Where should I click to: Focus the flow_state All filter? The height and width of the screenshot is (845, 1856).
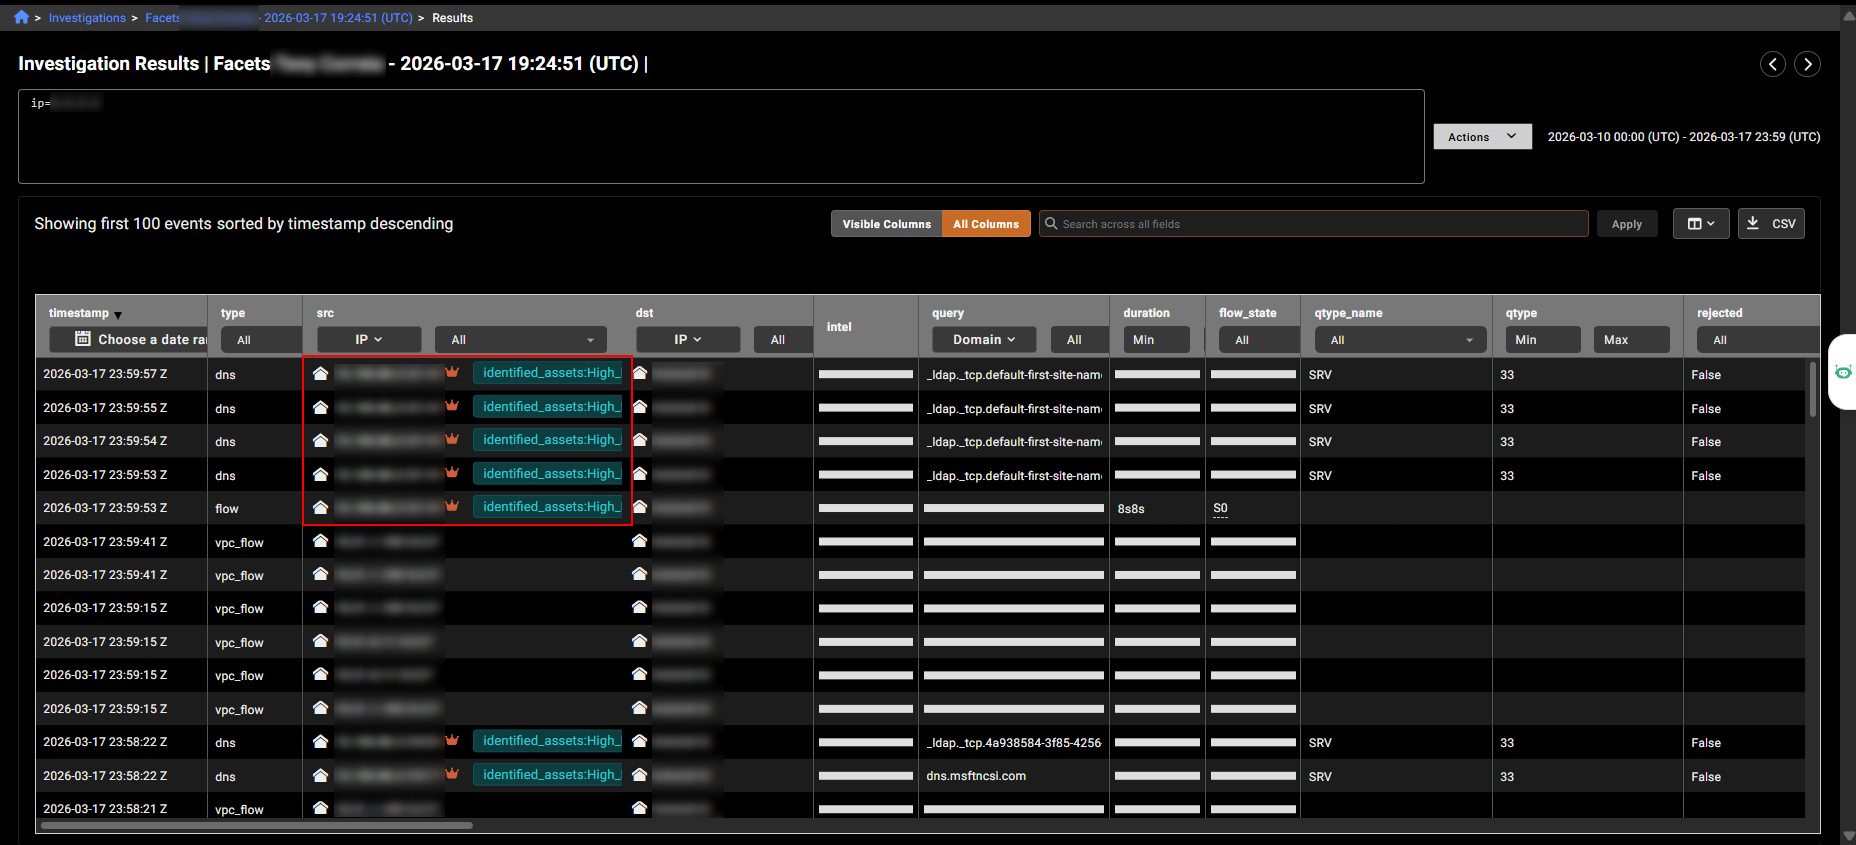(x=1259, y=340)
